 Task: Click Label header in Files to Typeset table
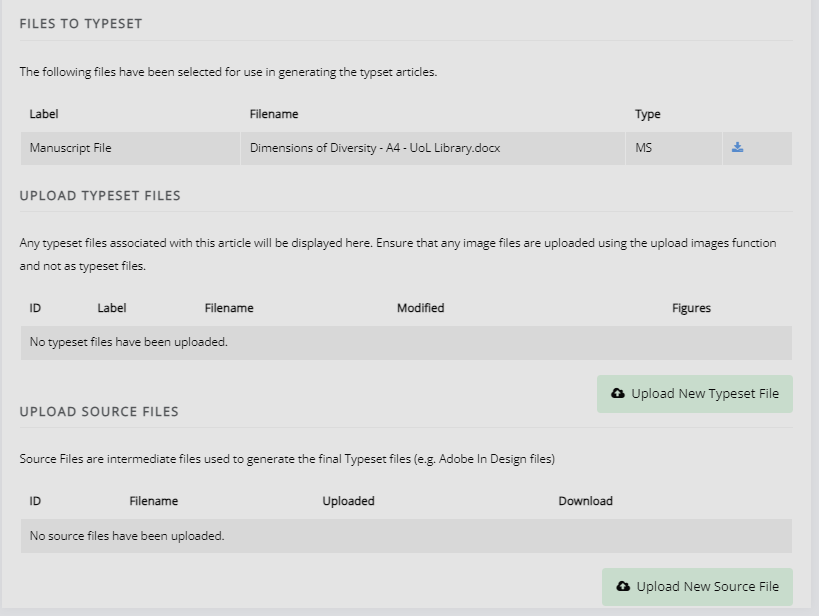point(44,114)
